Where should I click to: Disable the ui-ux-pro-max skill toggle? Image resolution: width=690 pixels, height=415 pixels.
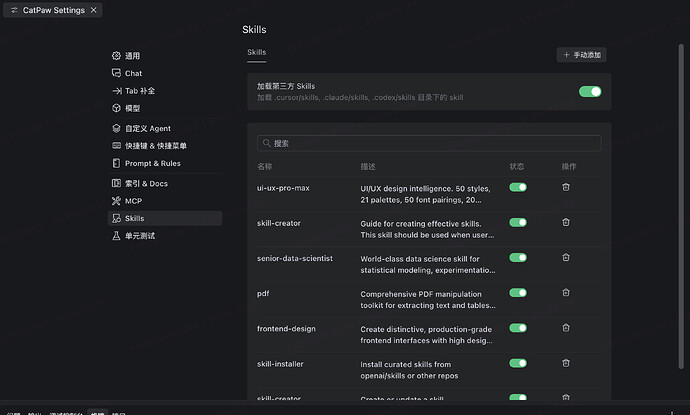point(518,187)
